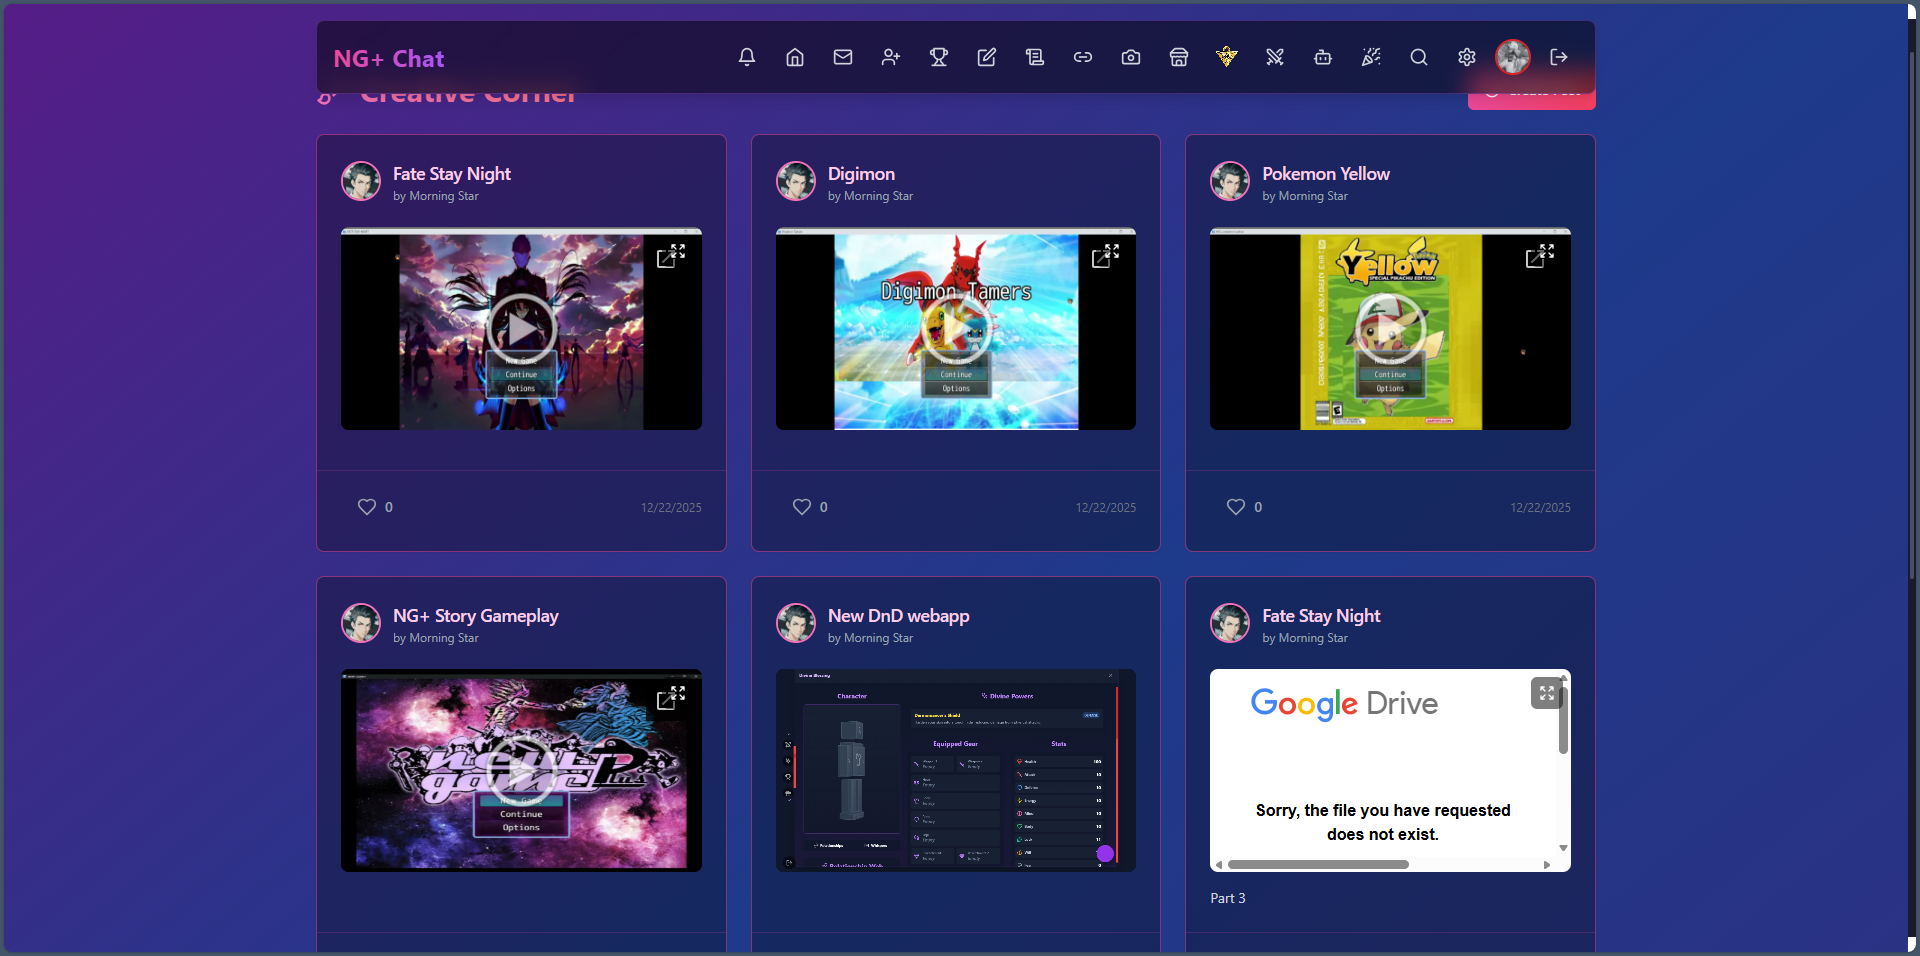Screen dimensions: 1920x956
Task: Play the first Fate Stay Night video
Action: pos(521,329)
